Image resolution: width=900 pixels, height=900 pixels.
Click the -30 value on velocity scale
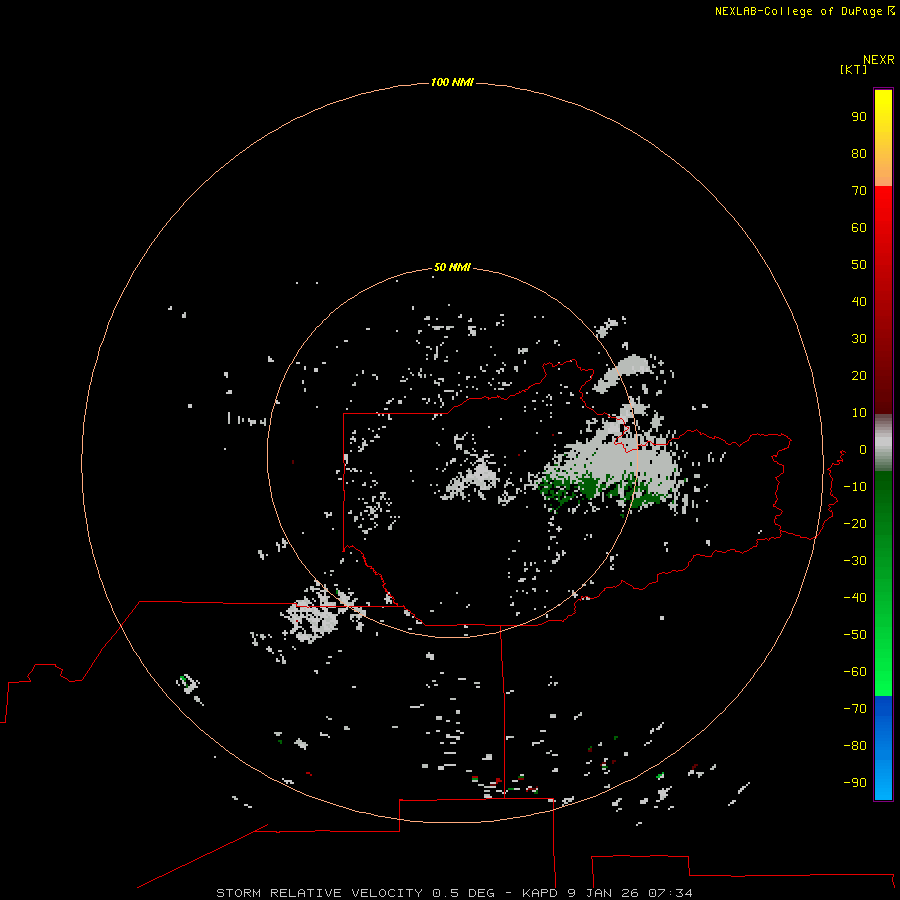coord(855,561)
